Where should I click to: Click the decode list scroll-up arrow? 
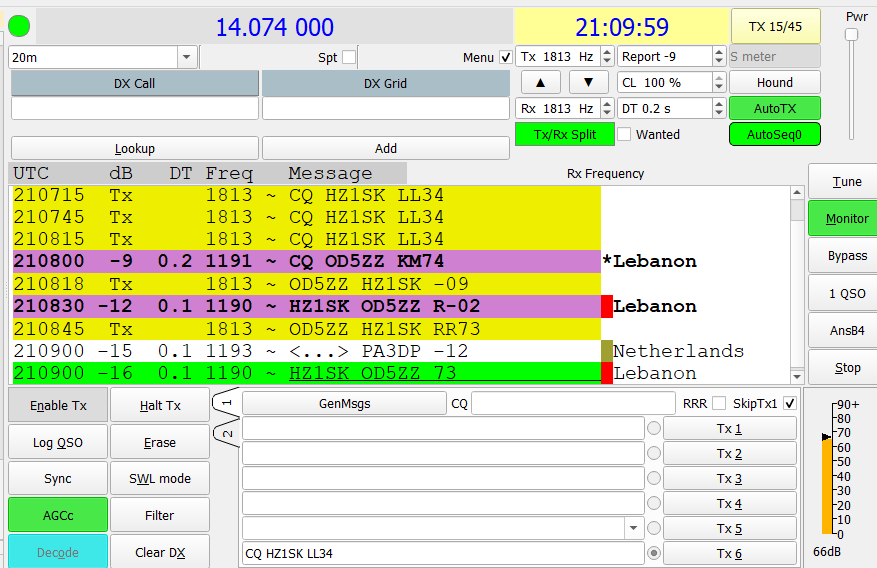(x=797, y=192)
